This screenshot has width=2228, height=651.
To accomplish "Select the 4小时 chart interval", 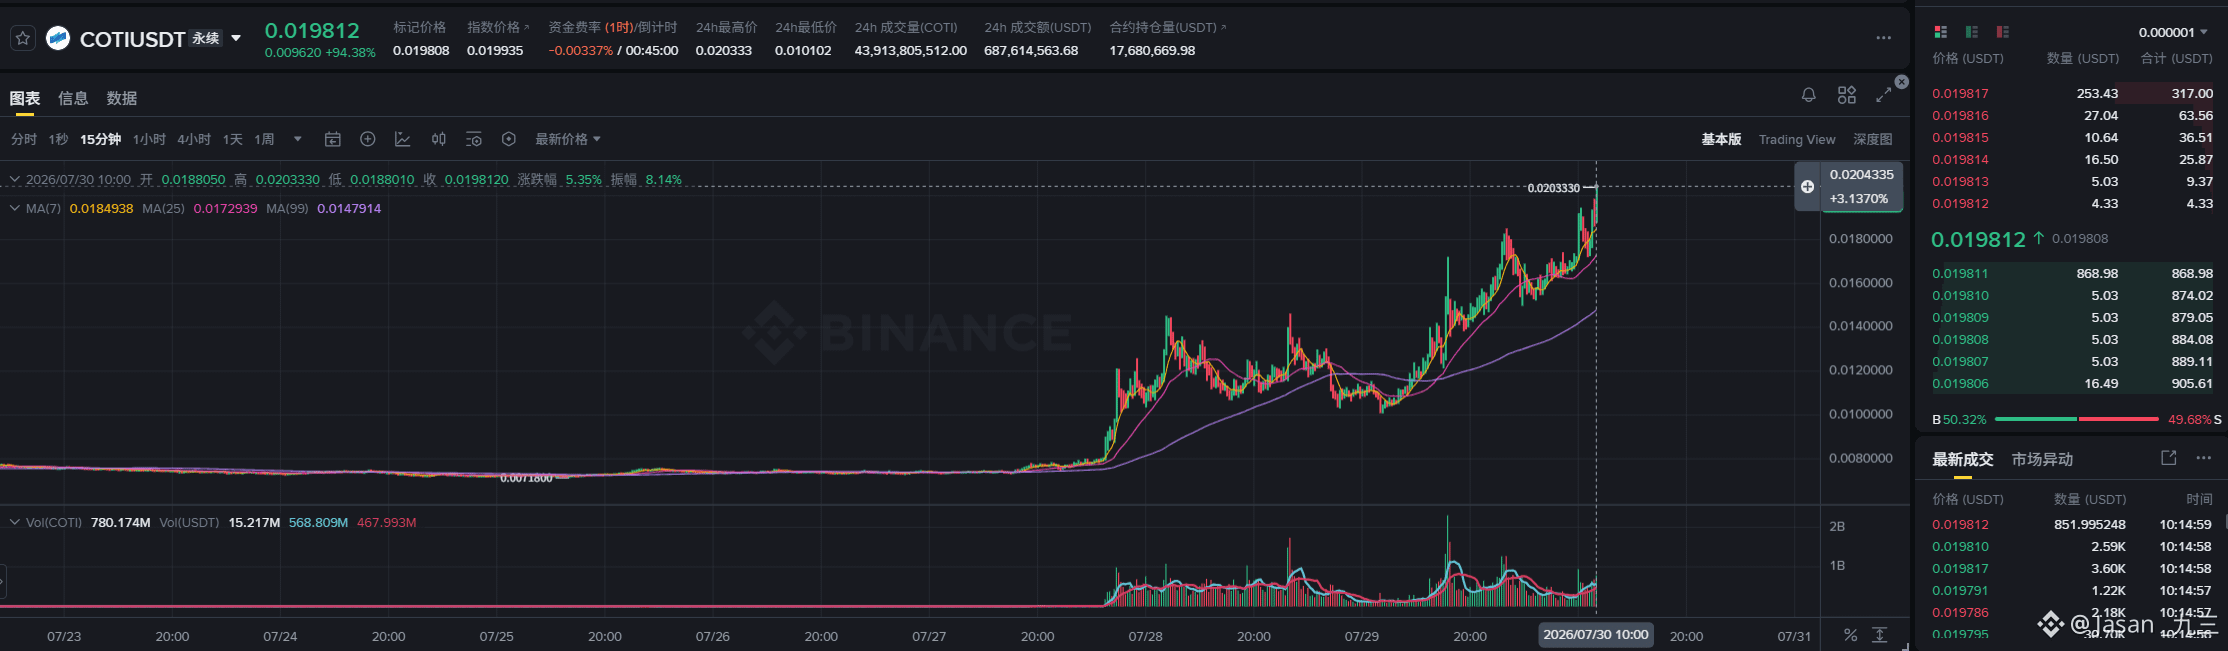I will pos(194,139).
